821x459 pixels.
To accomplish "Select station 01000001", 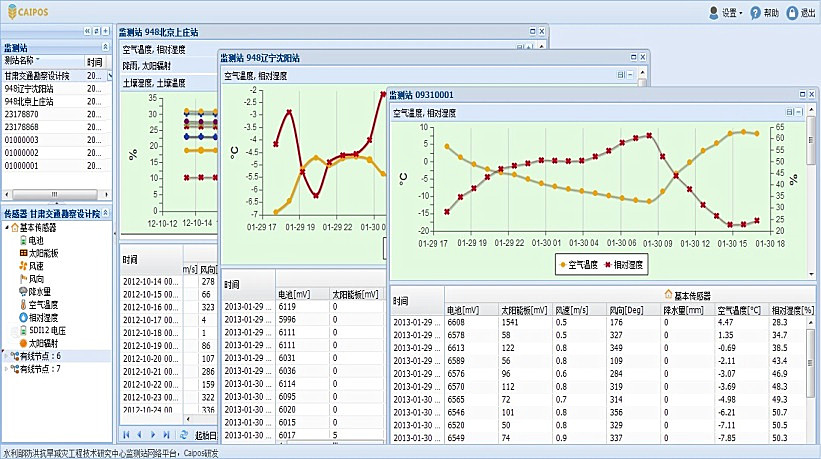I will coord(57,165).
